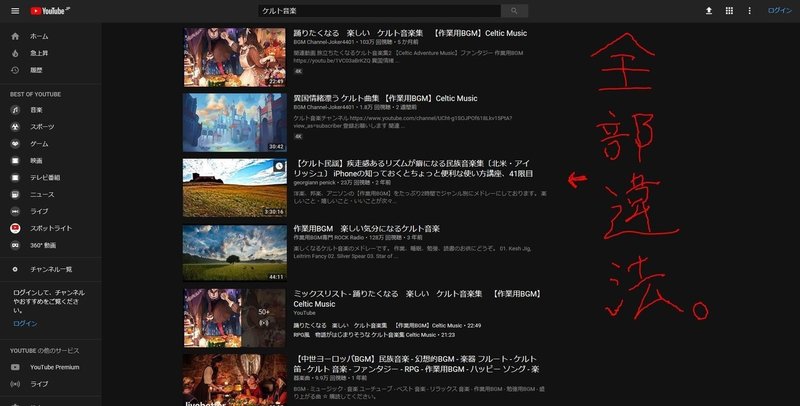Click channel georgiann penick
This screenshot has width=800, height=406.
[x=314, y=183]
